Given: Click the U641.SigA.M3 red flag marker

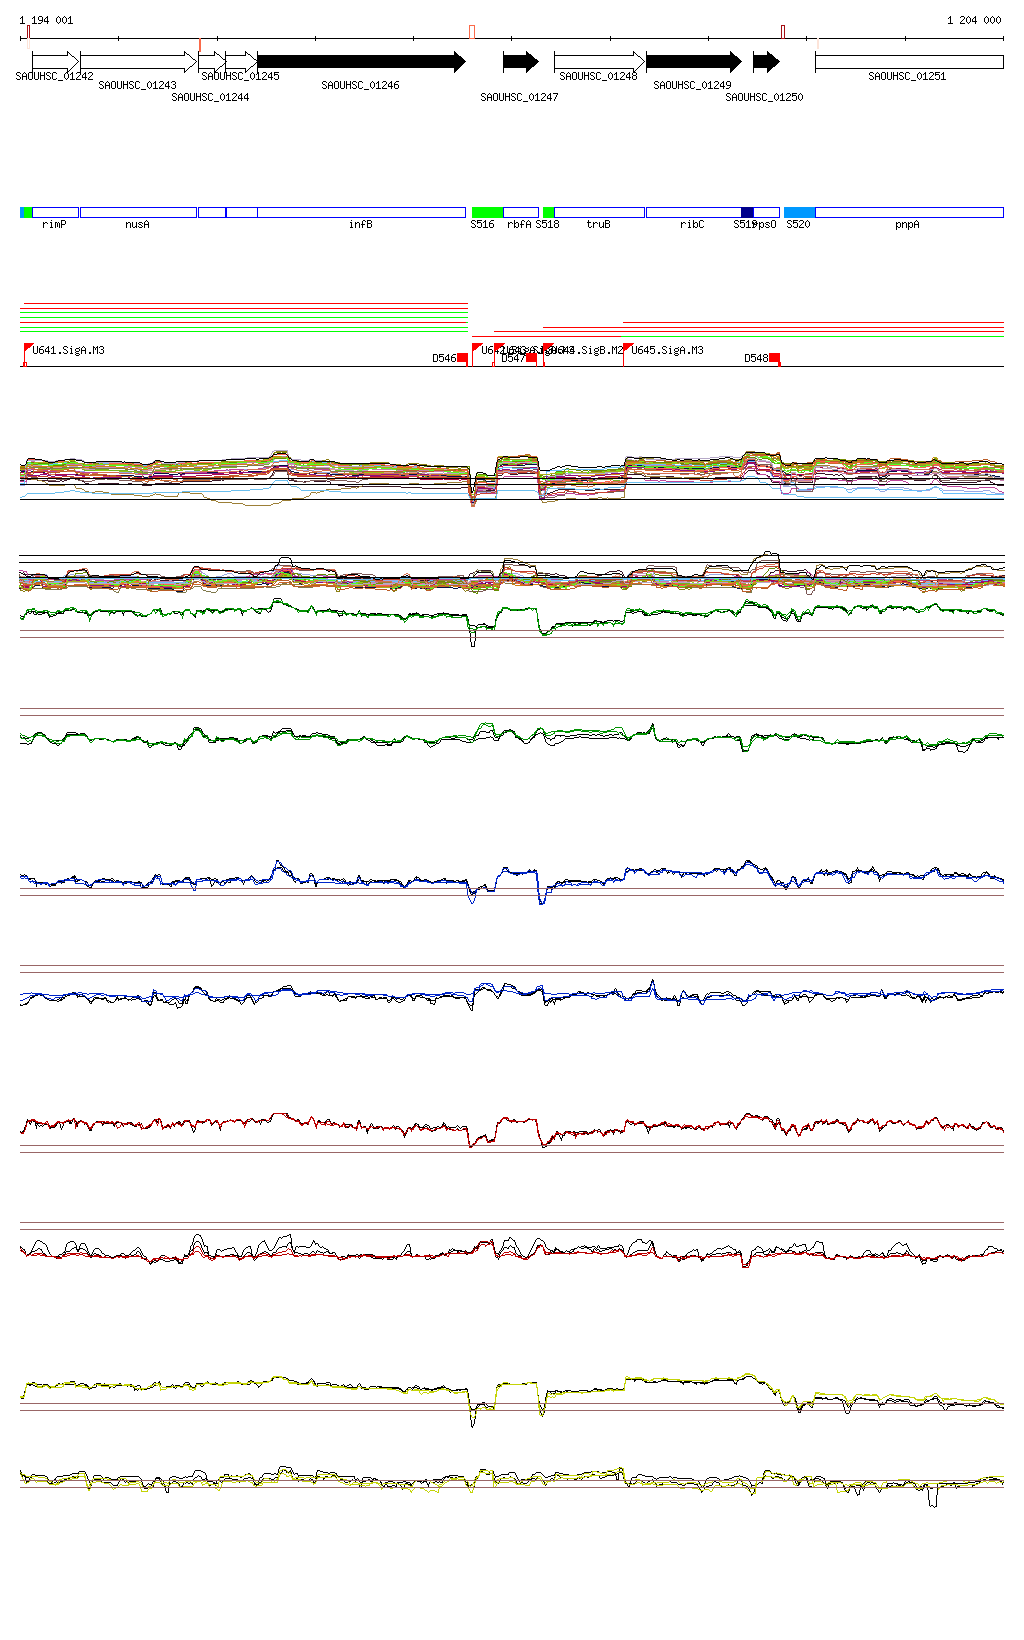Looking at the screenshot, I should (28, 349).
